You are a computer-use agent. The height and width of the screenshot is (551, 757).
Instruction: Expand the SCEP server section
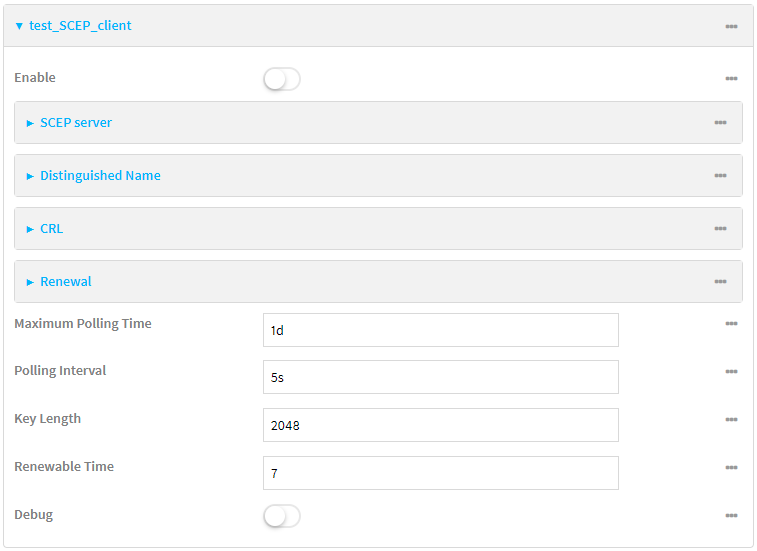75,123
